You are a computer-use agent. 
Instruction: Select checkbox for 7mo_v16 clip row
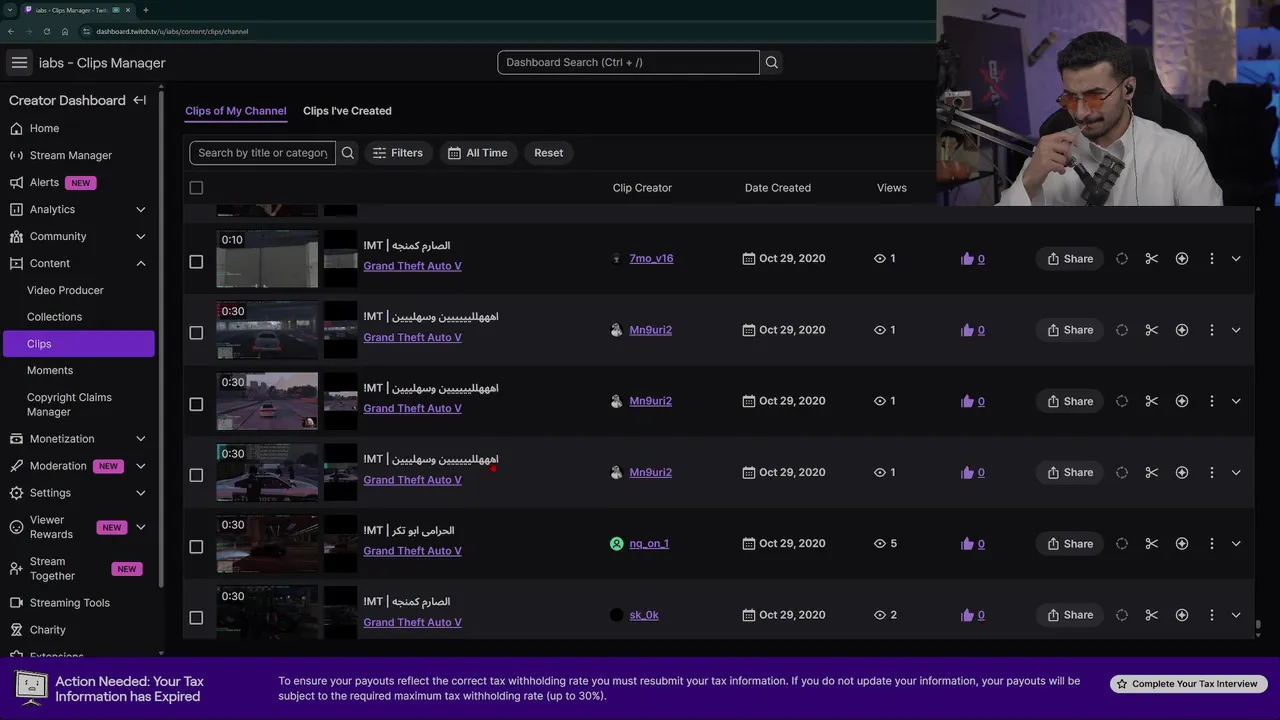click(196, 262)
